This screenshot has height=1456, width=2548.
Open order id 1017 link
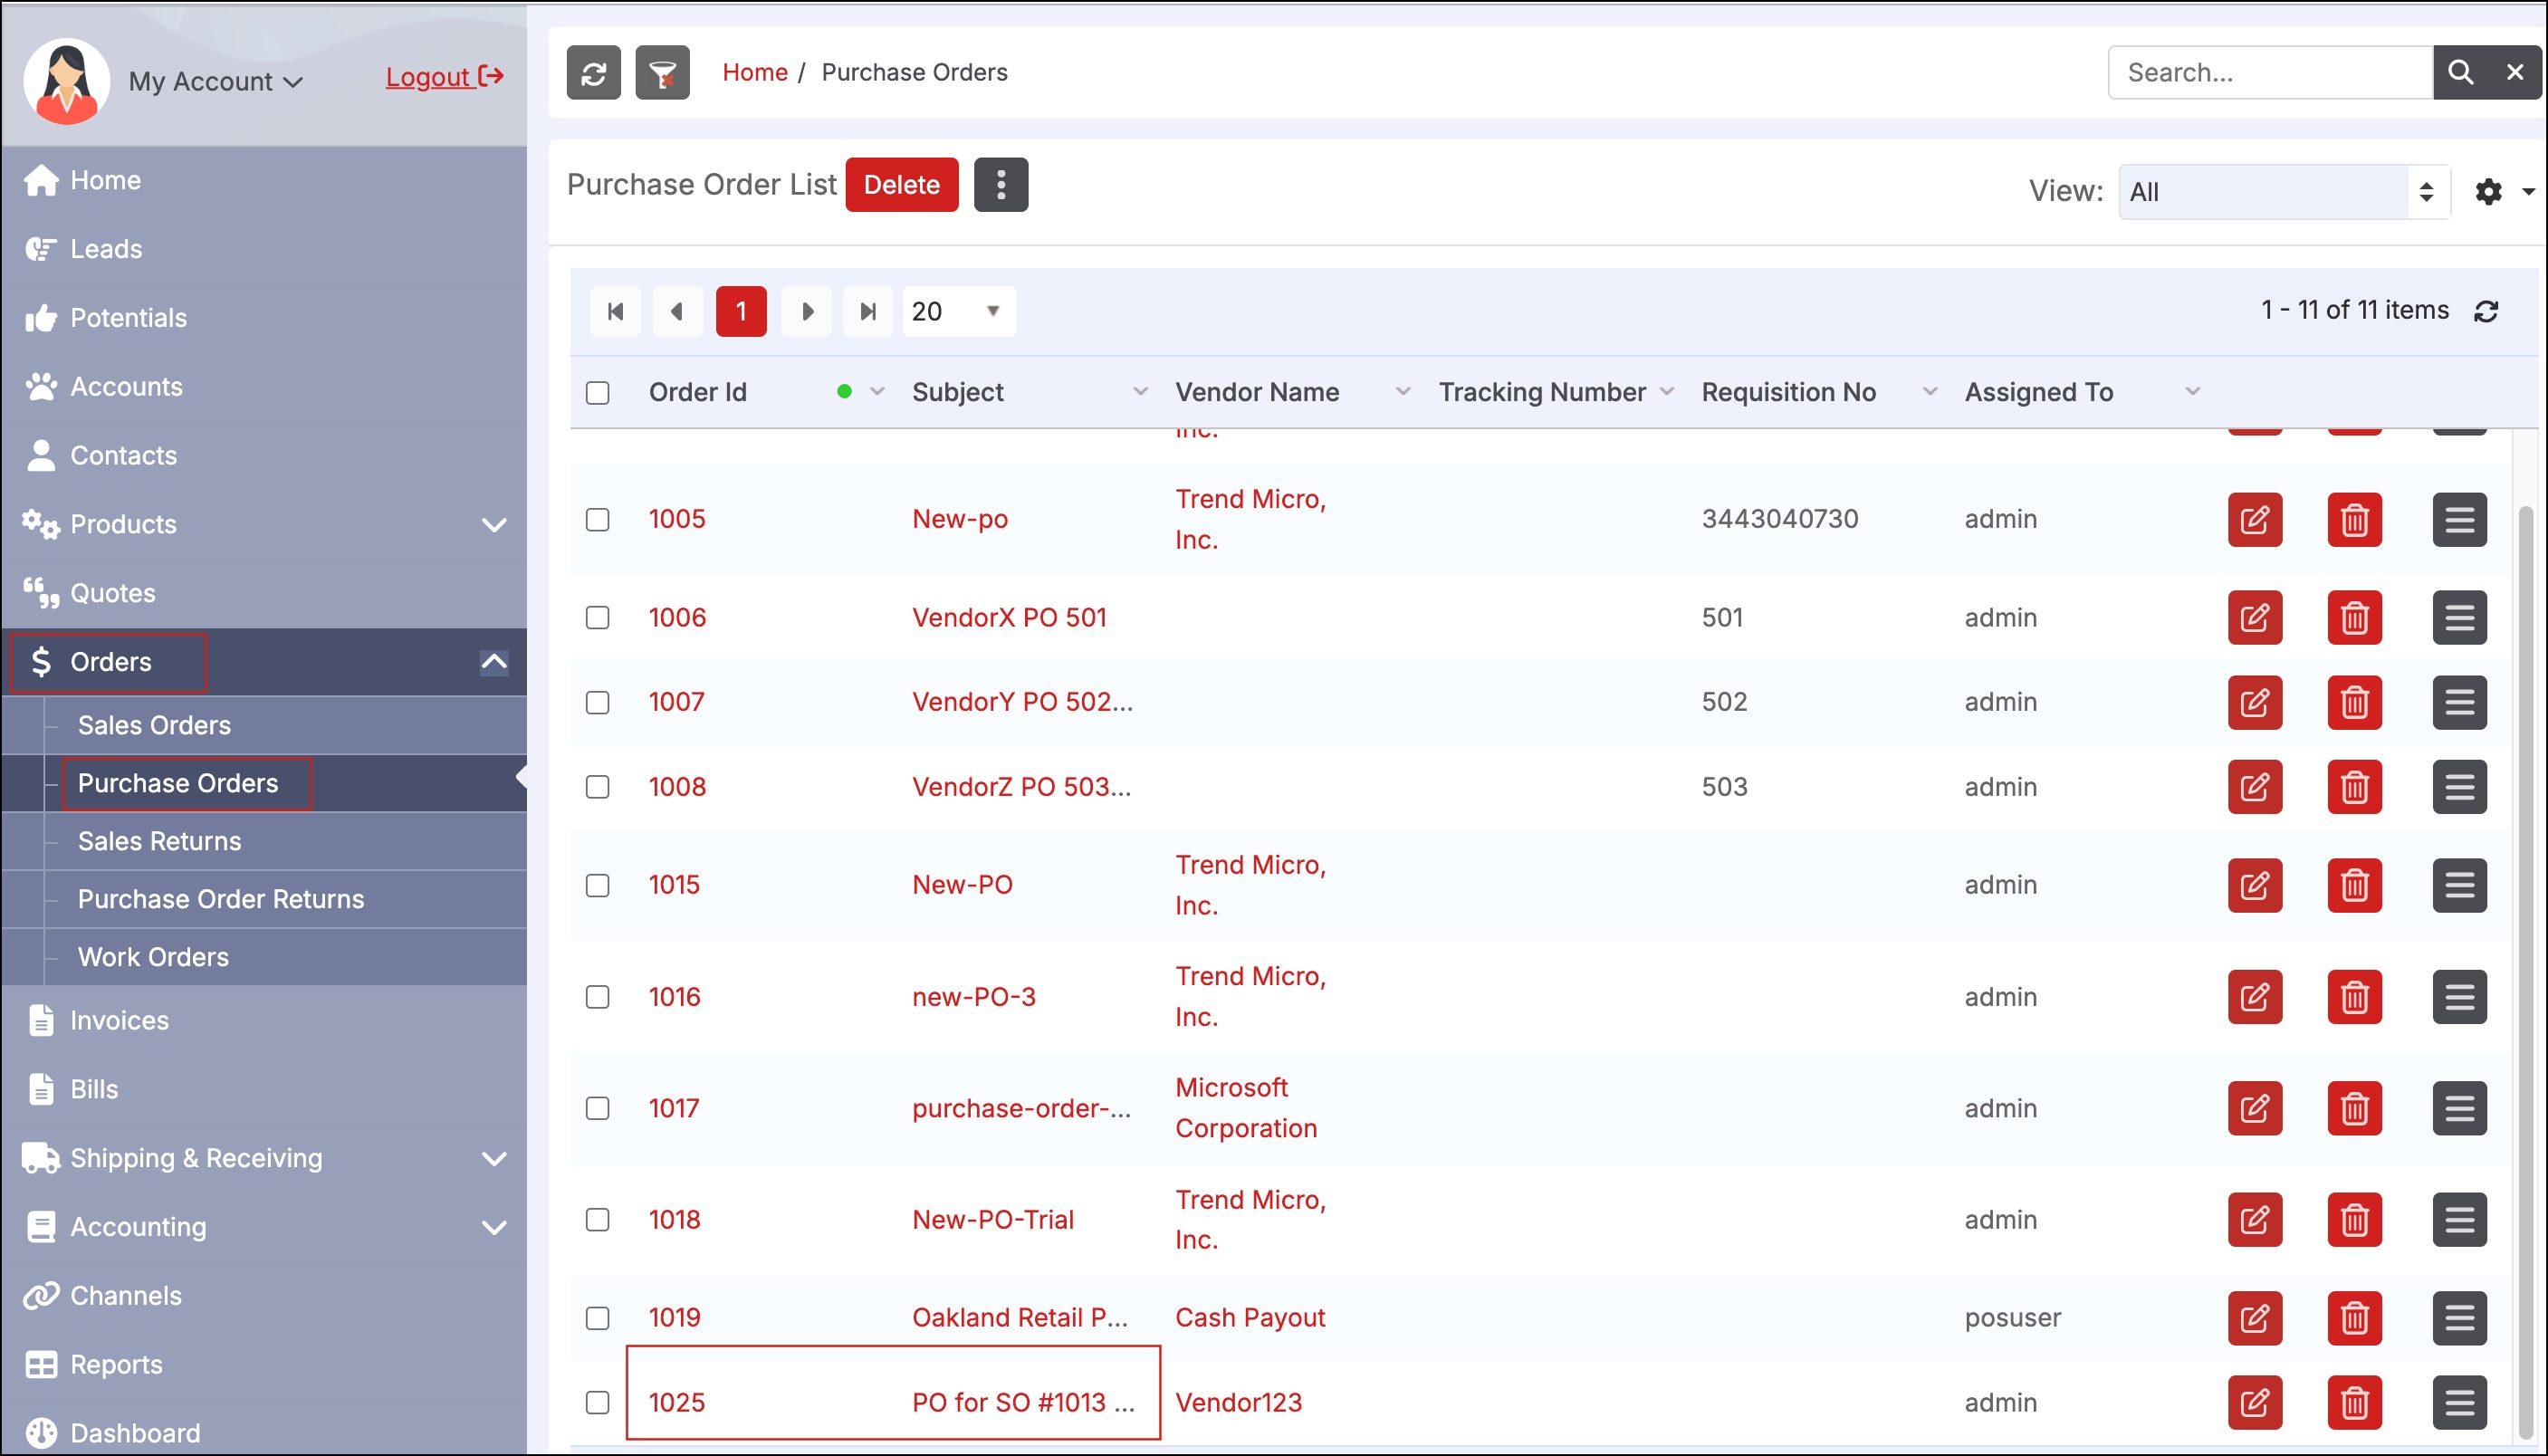pos(674,1108)
